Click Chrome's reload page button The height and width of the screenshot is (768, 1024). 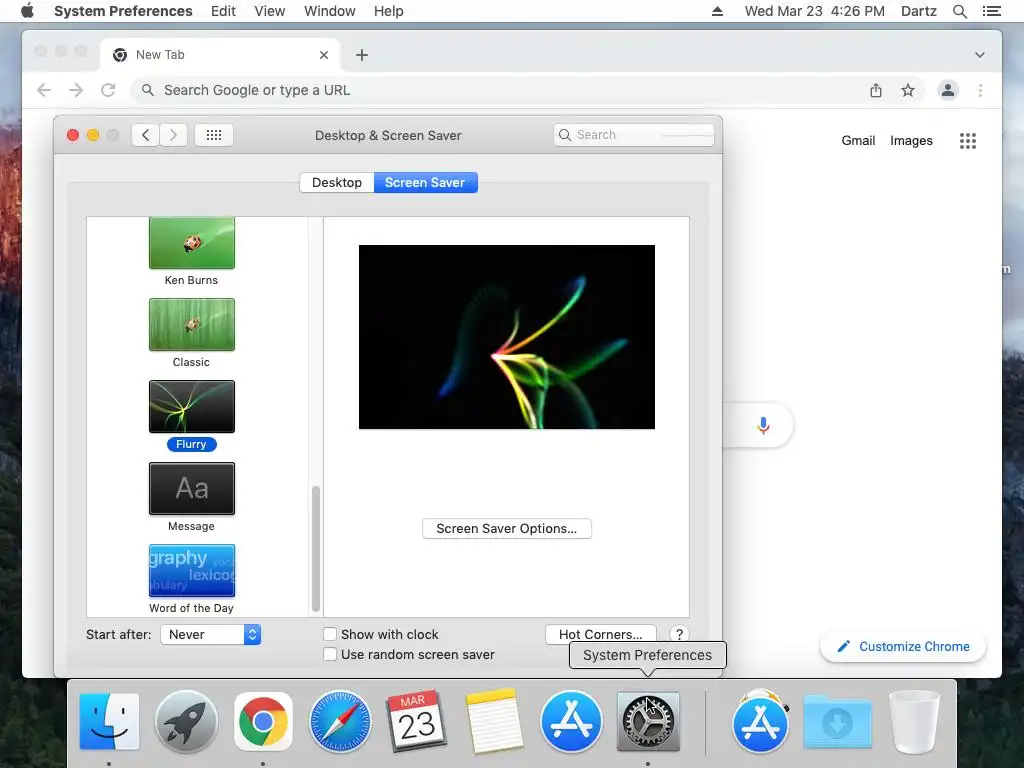[108, 90]
